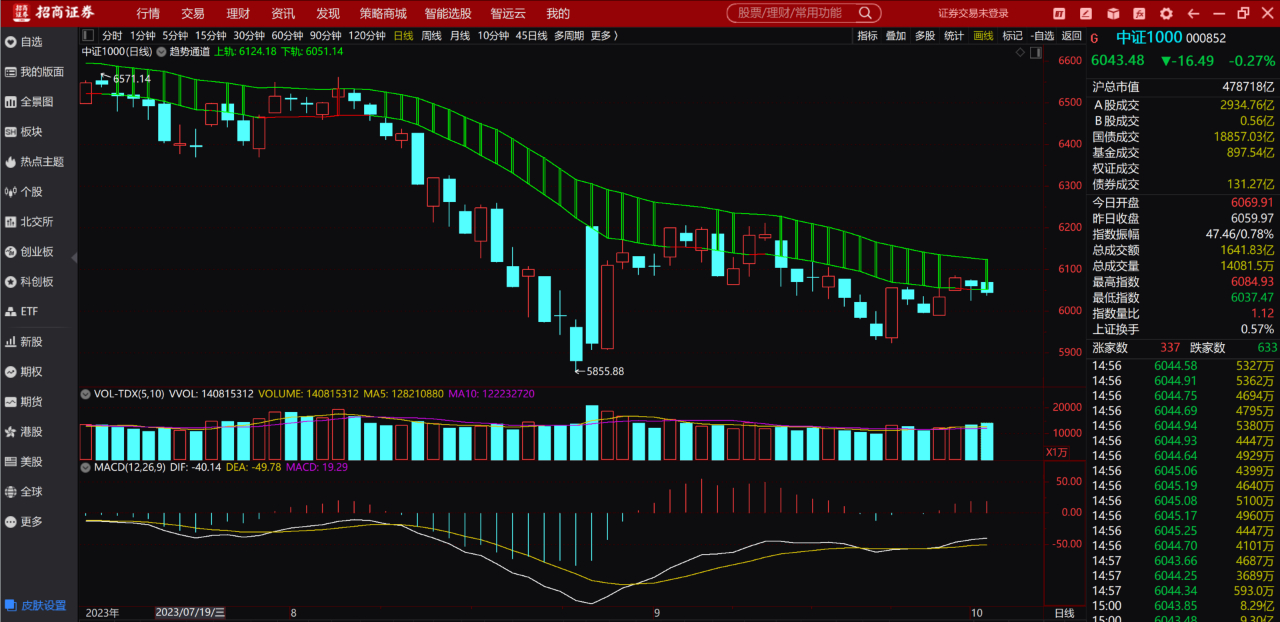The width and height of the screenshot is (1280, 622).
Task: Open the 策略商城 menu
Action: [382, 13]
